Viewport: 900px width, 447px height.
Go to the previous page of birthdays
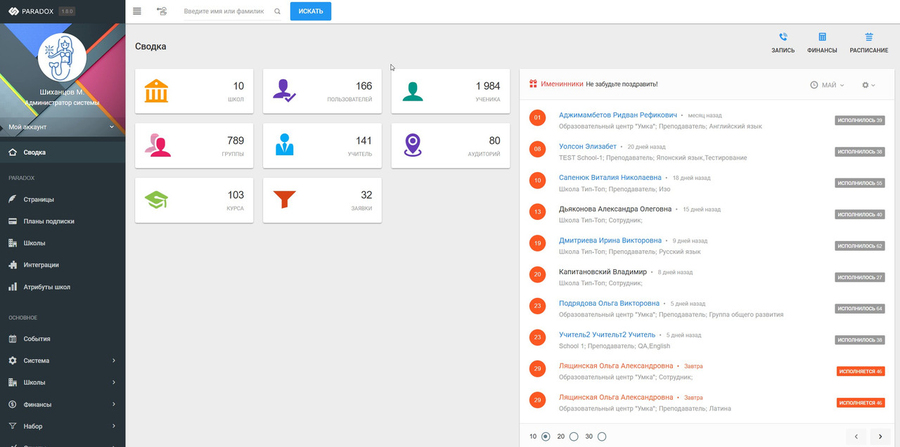[856, 437]
